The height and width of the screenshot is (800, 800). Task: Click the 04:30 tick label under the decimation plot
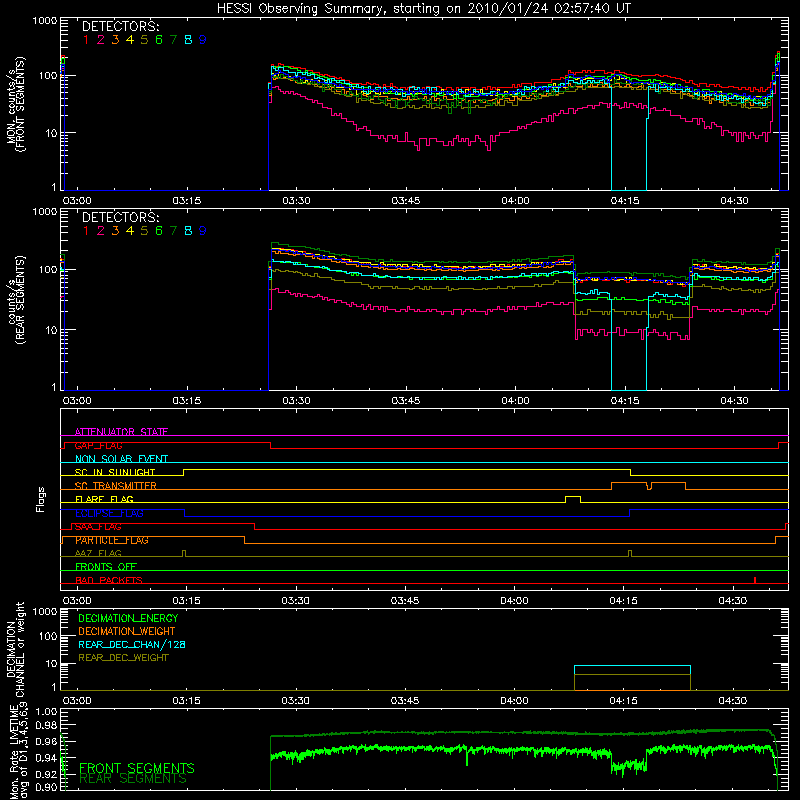[733, 701]
